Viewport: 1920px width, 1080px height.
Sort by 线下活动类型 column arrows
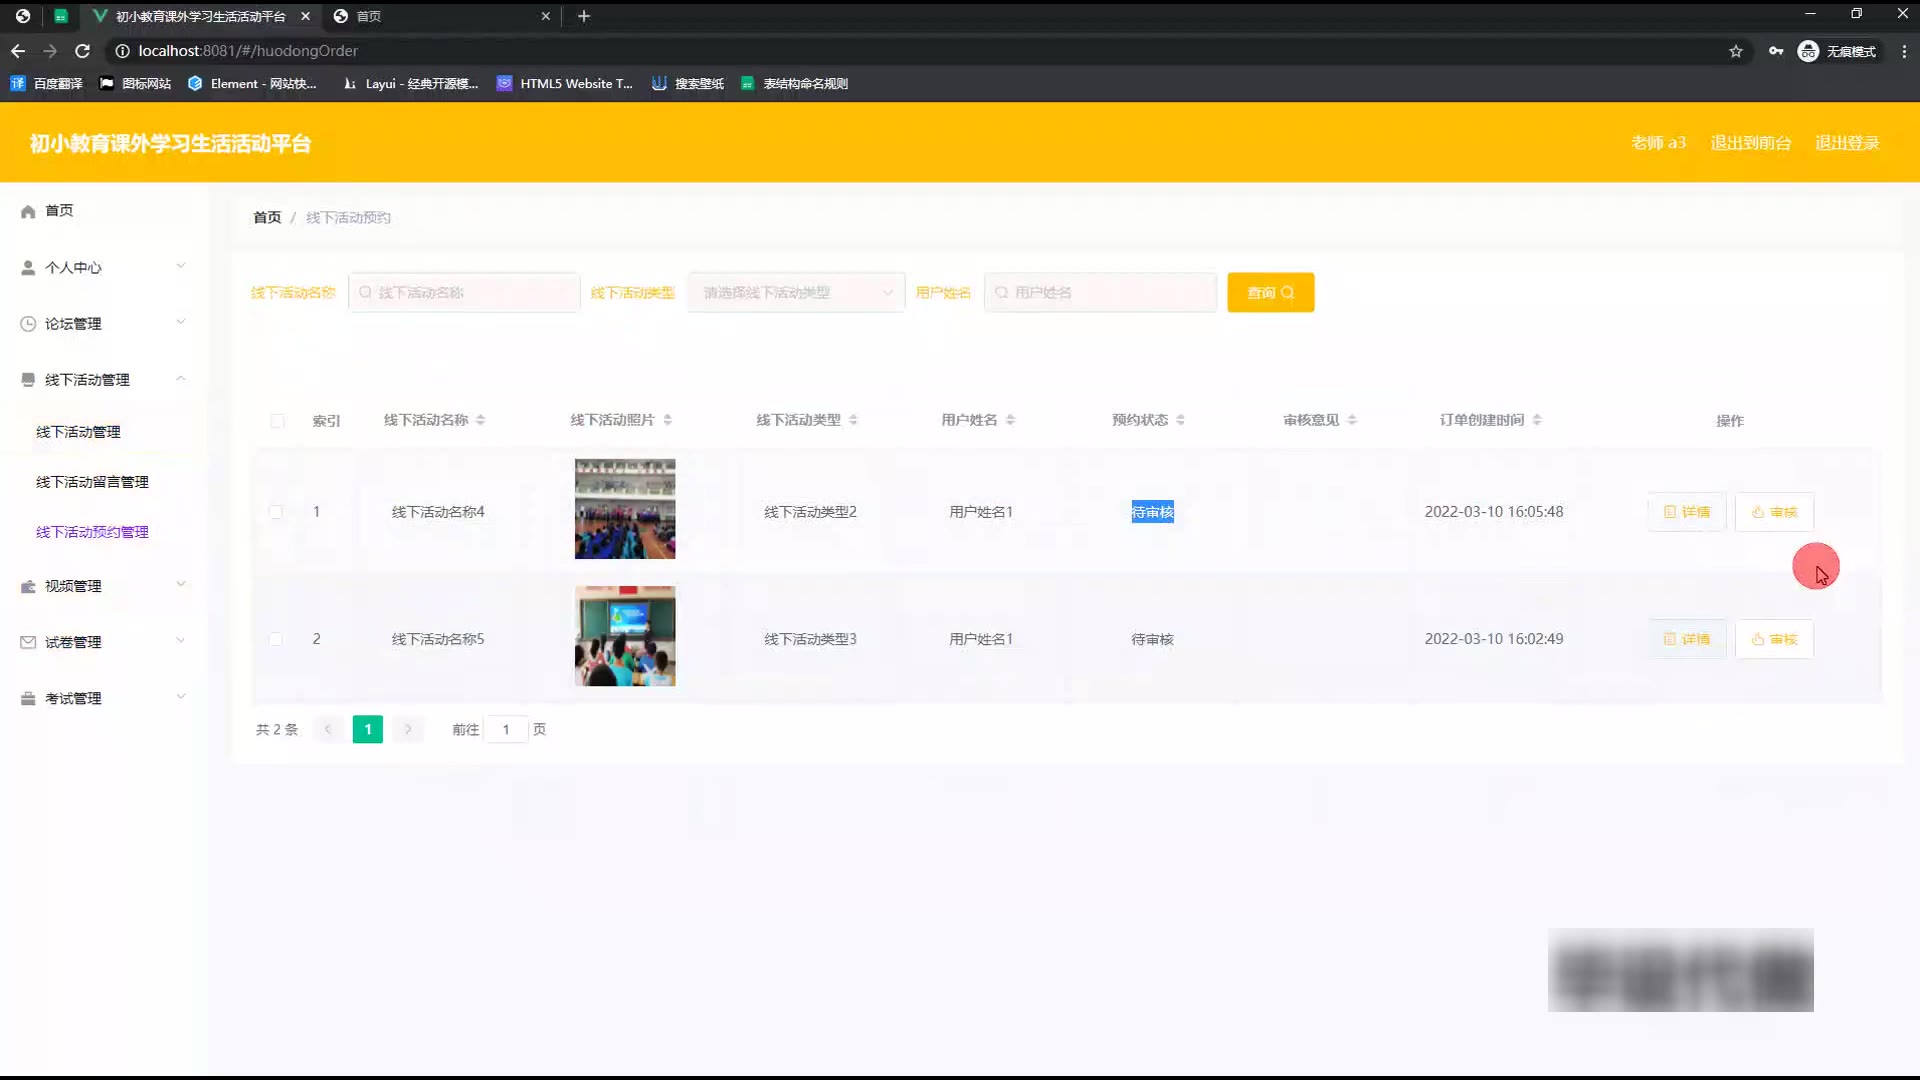pos(853,420)
